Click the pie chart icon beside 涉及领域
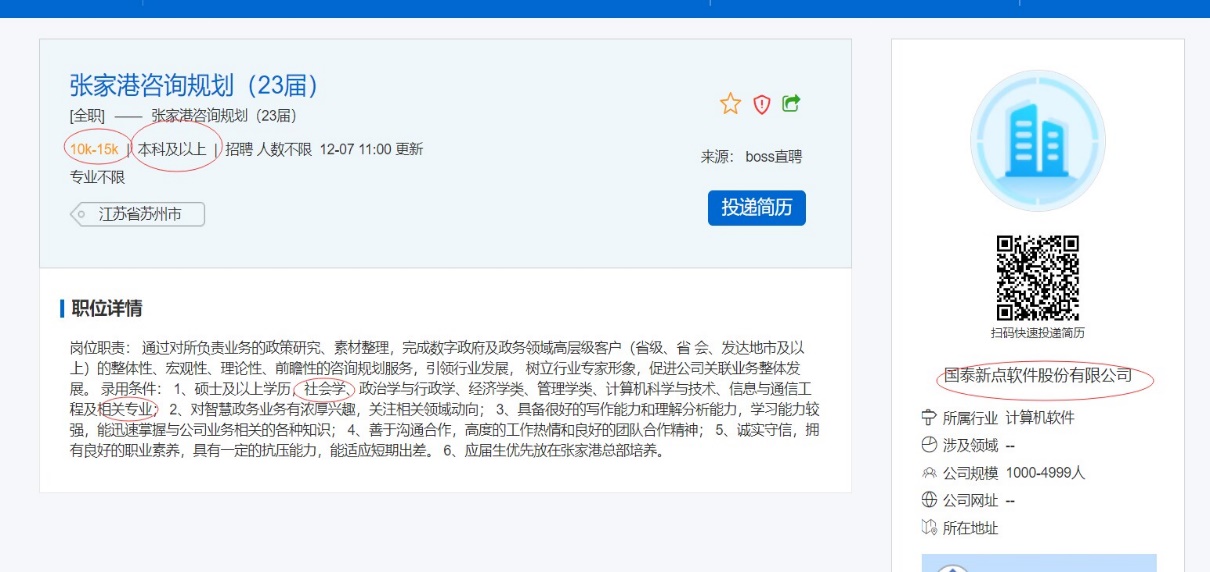 pos(928,446)
